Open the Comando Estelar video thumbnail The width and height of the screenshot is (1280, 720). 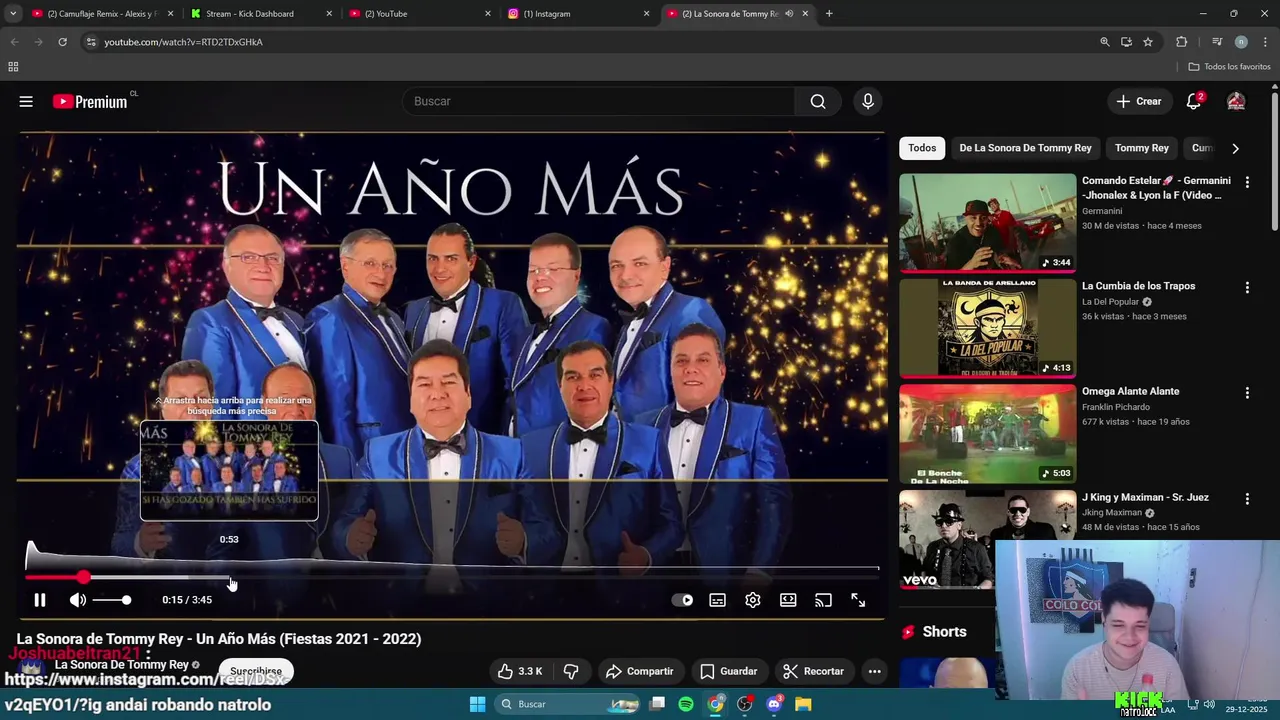(988, 222)
